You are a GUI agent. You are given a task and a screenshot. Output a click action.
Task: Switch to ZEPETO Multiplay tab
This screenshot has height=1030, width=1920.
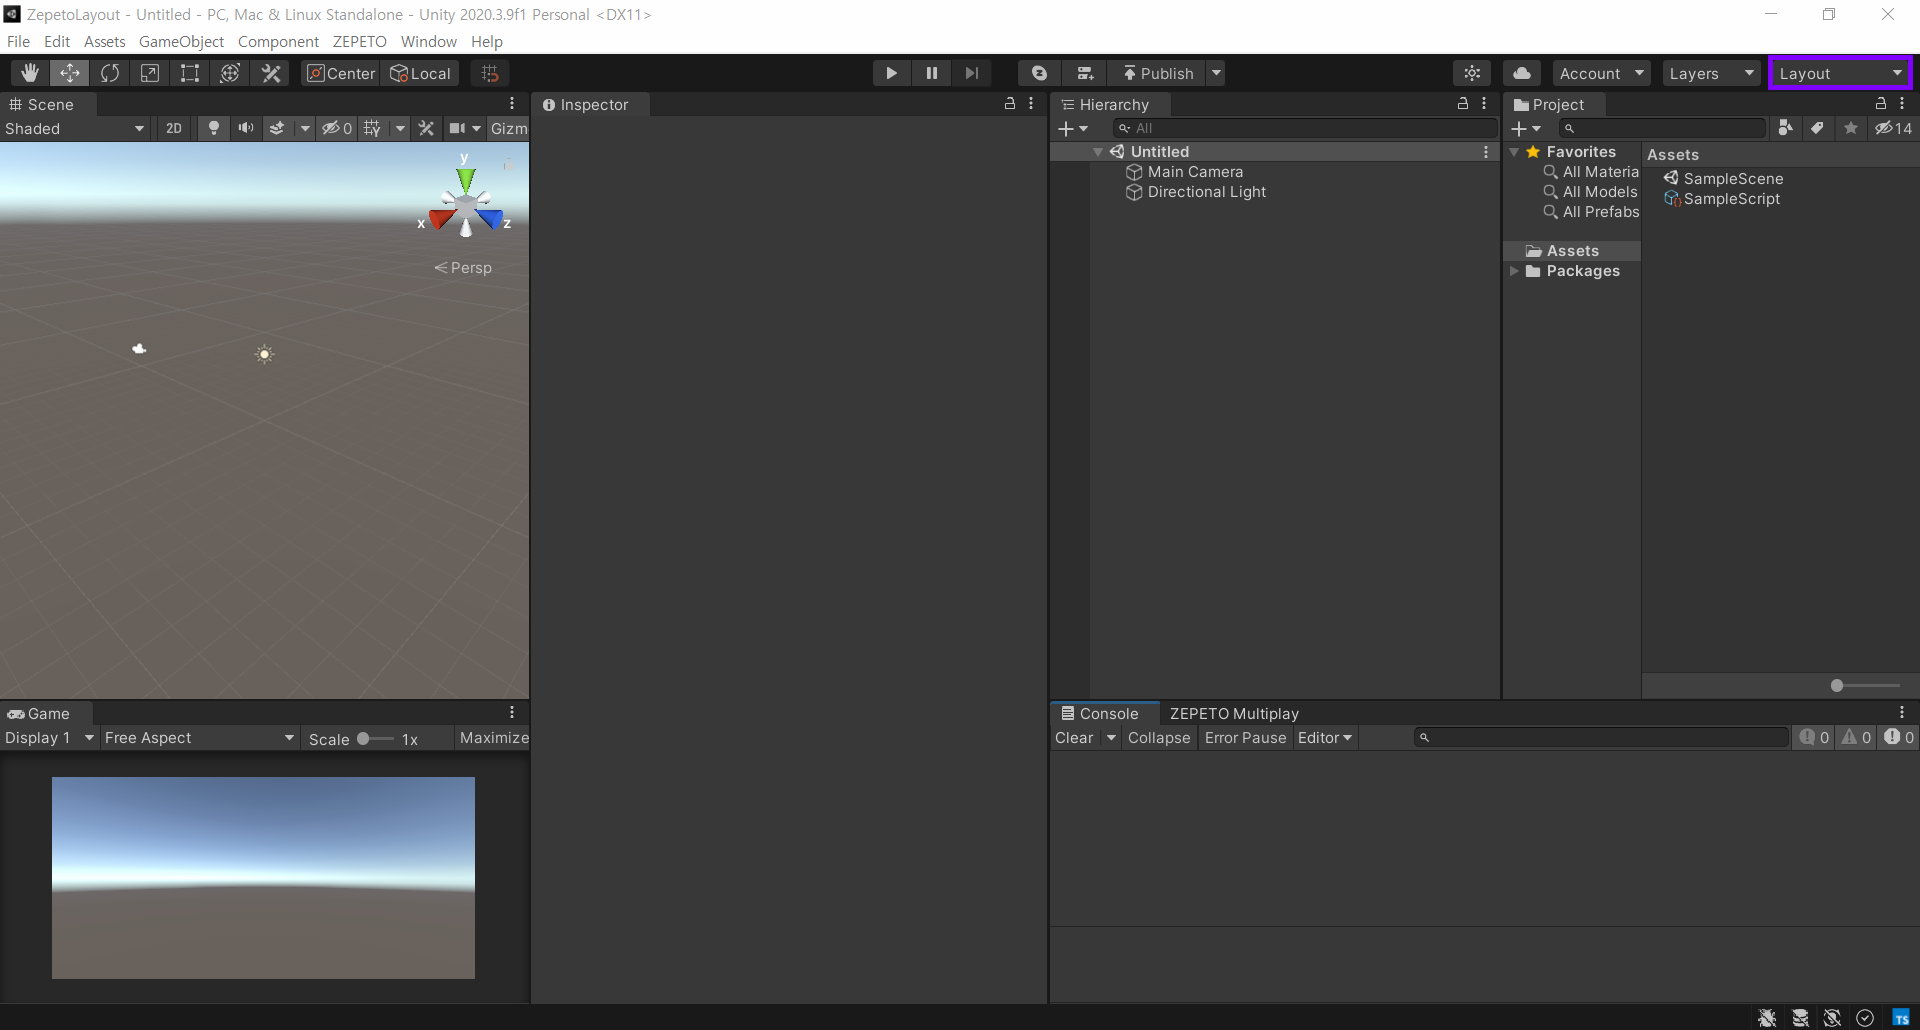(x=1234, y=714)
